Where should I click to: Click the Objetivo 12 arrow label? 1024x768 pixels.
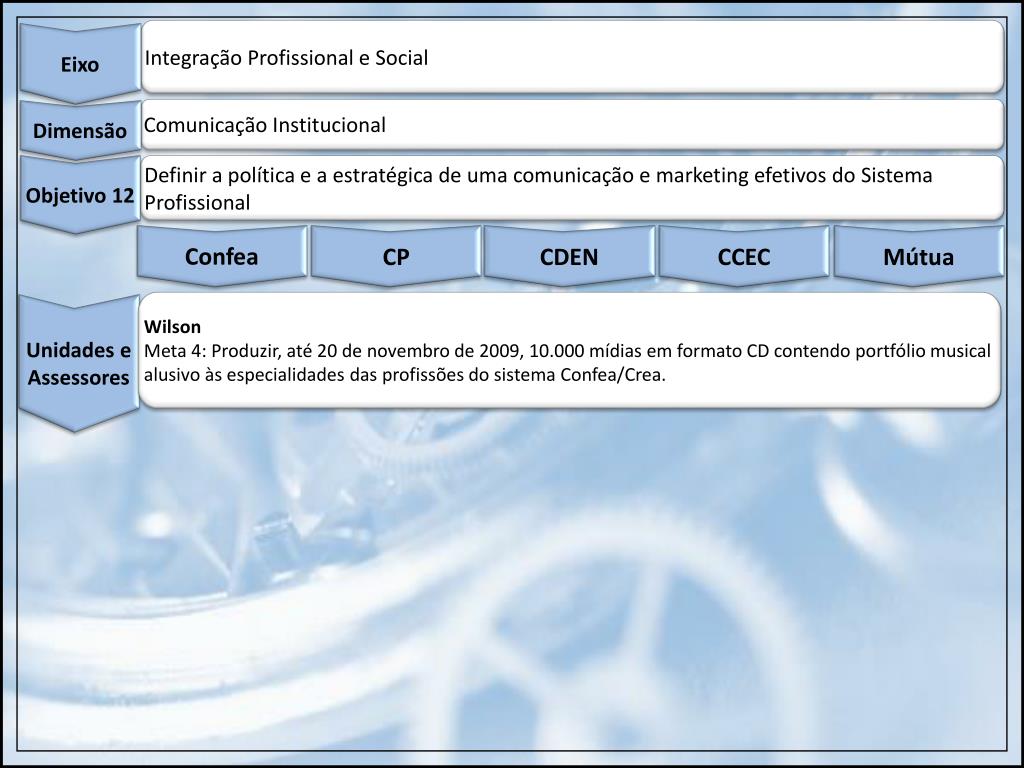80,195
